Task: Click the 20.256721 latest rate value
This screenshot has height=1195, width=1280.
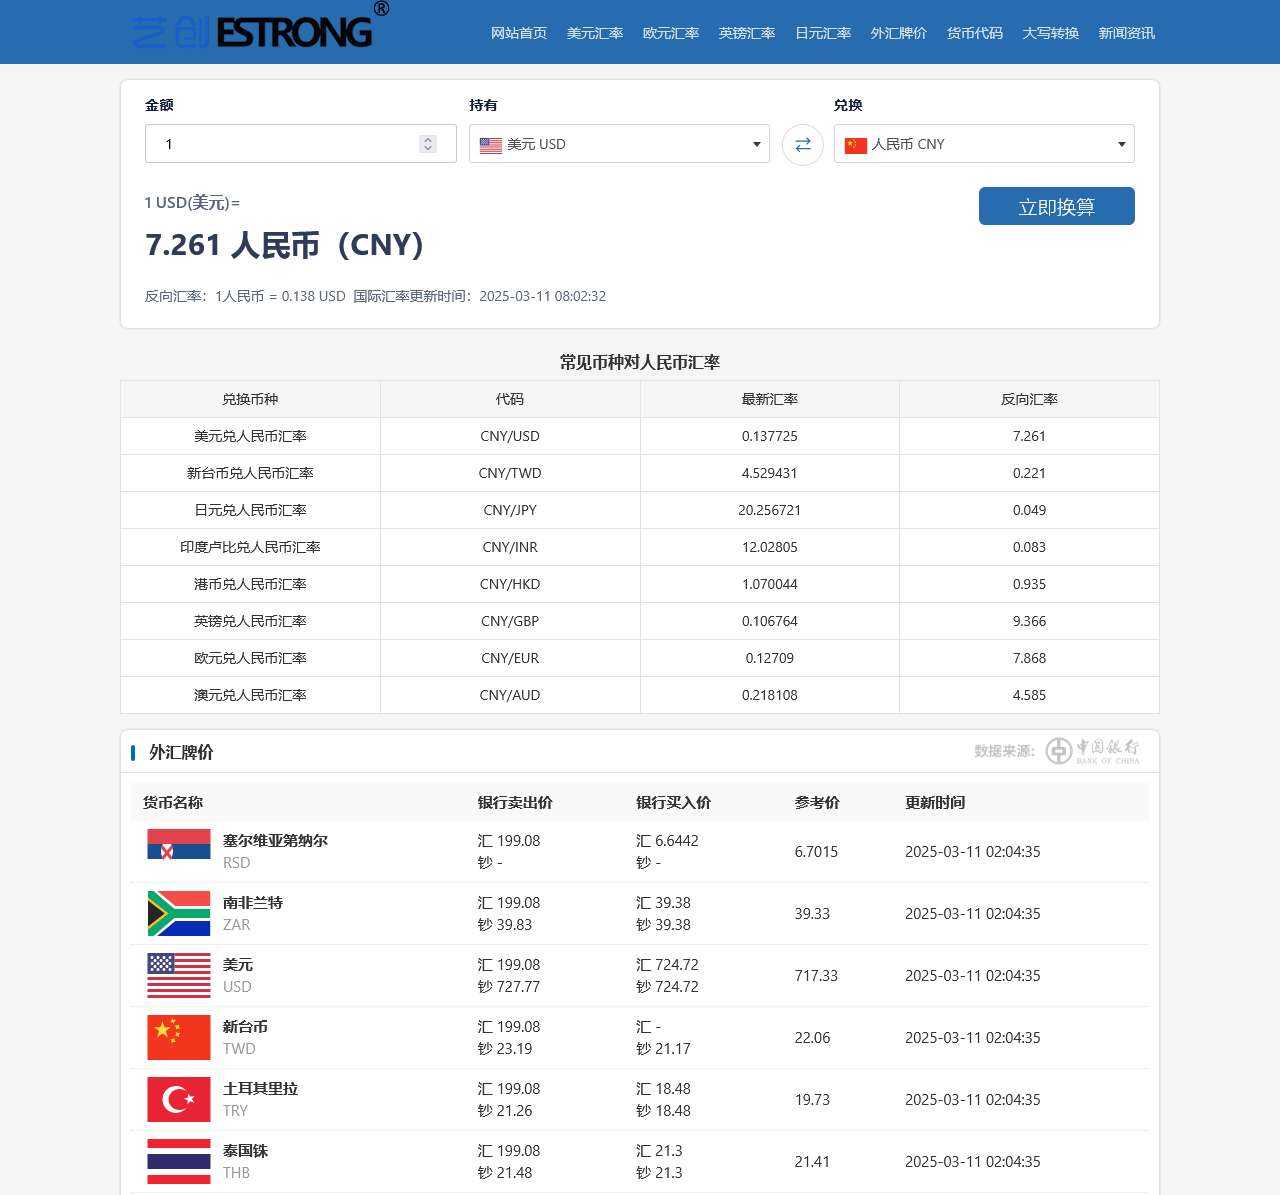Action: (x=770, y=510)
